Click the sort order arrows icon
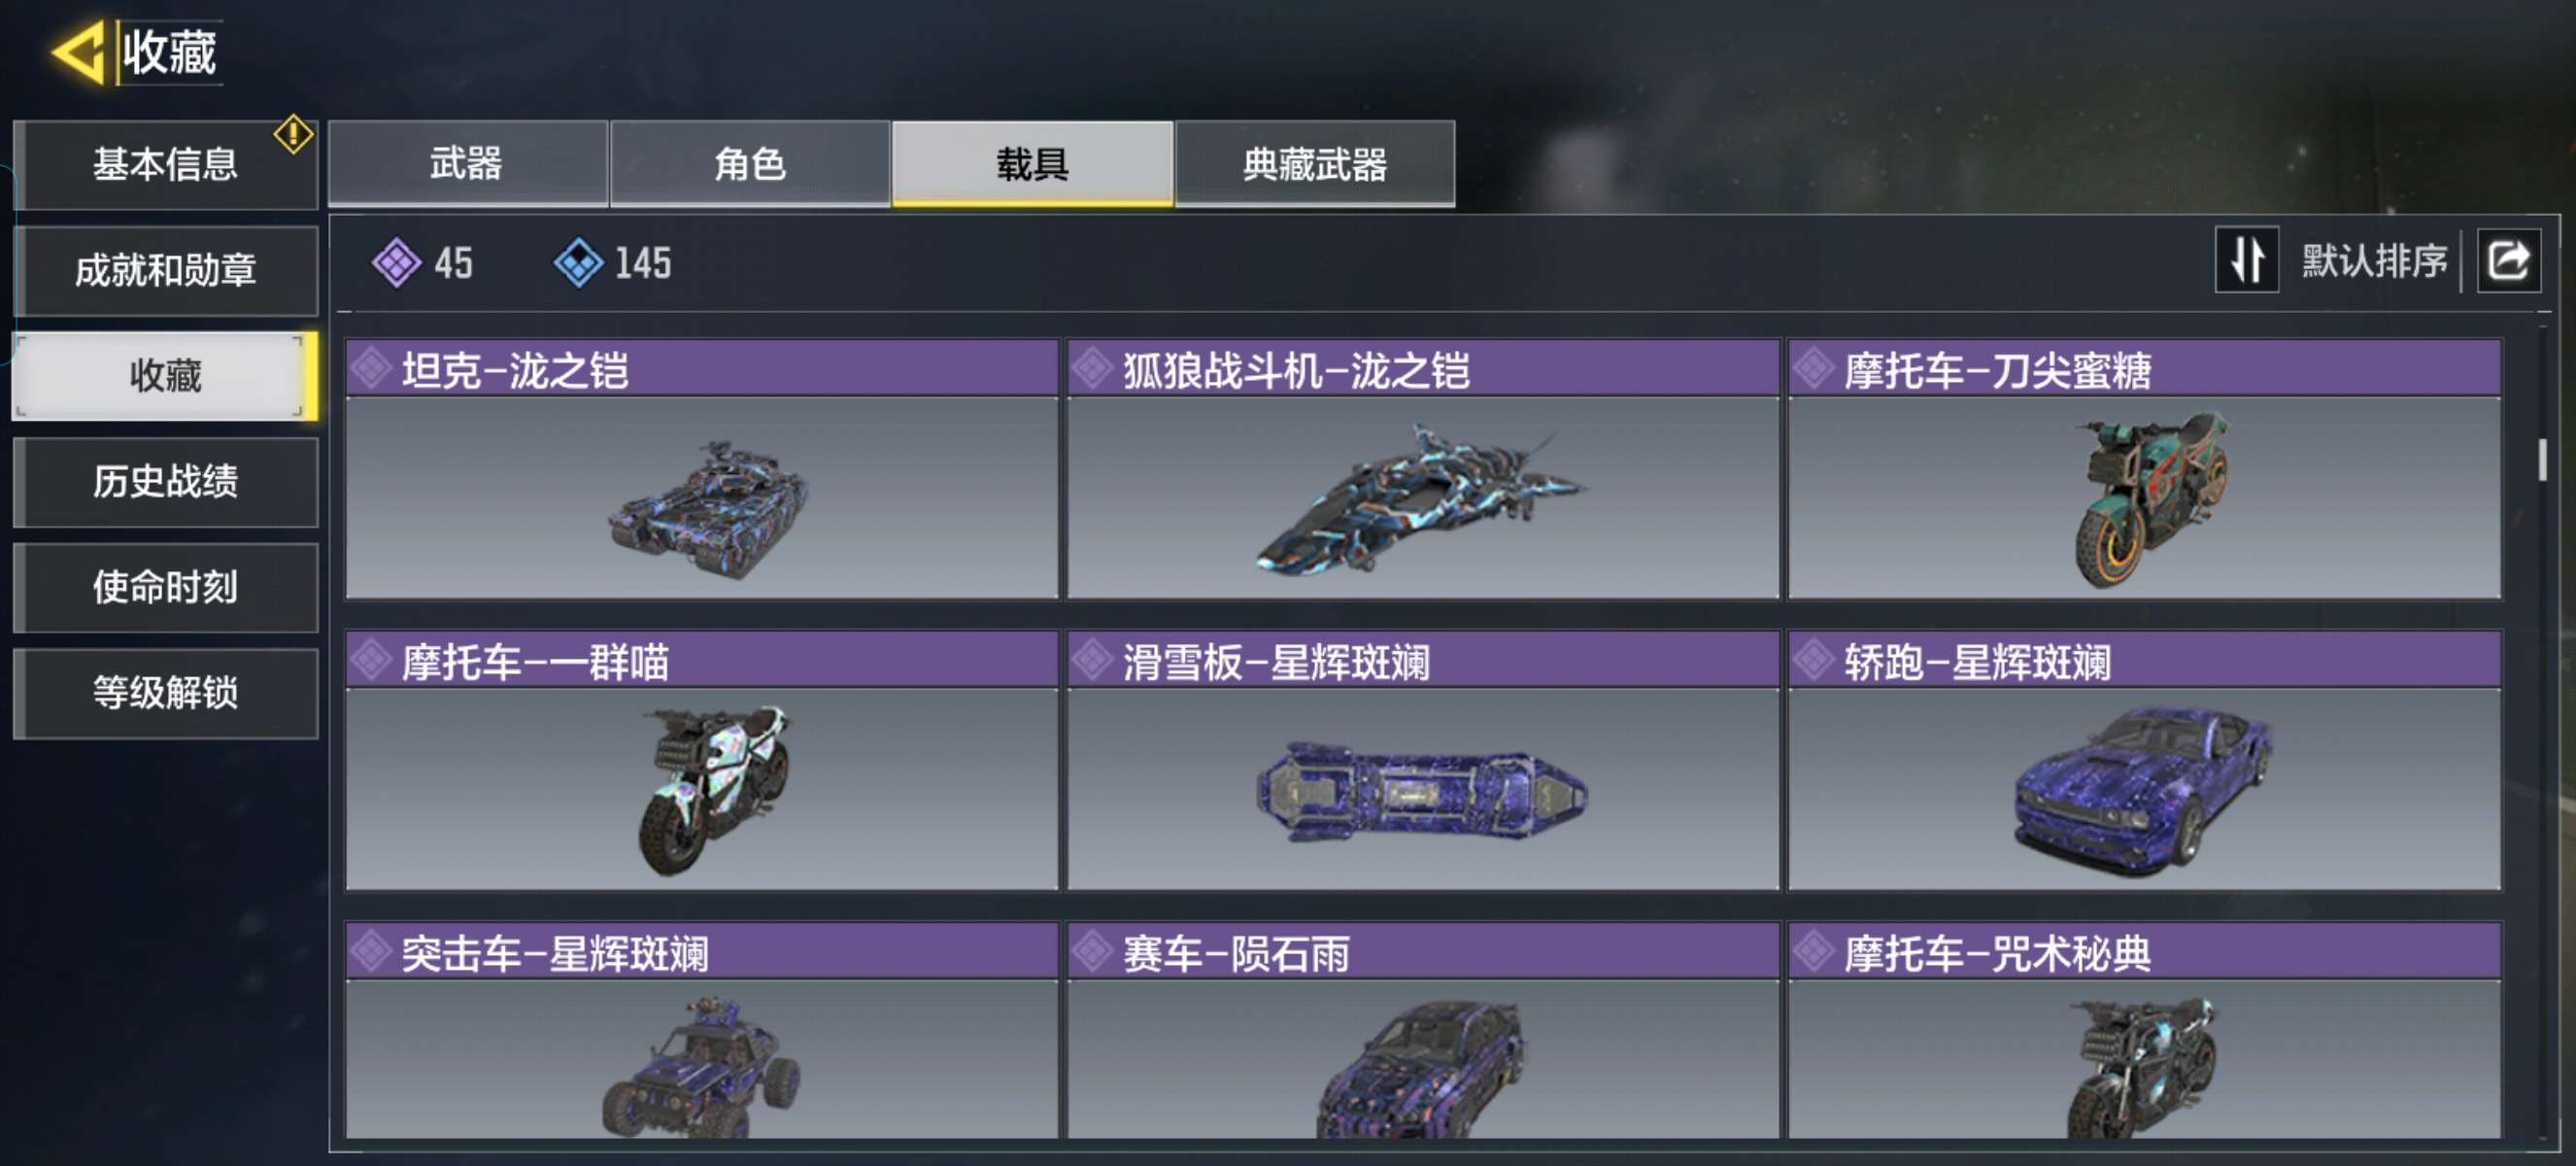This screenshot has width=2576, height=1166. (x=2246, y=260)
